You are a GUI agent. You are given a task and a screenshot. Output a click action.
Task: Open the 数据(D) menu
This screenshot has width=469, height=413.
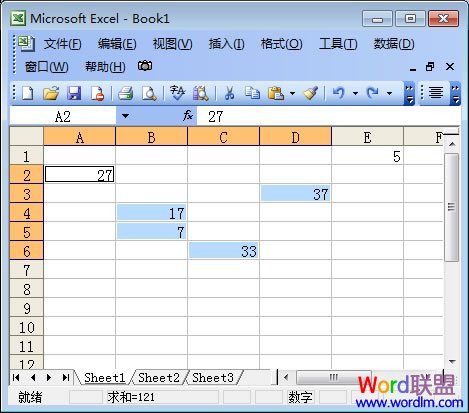394,44
